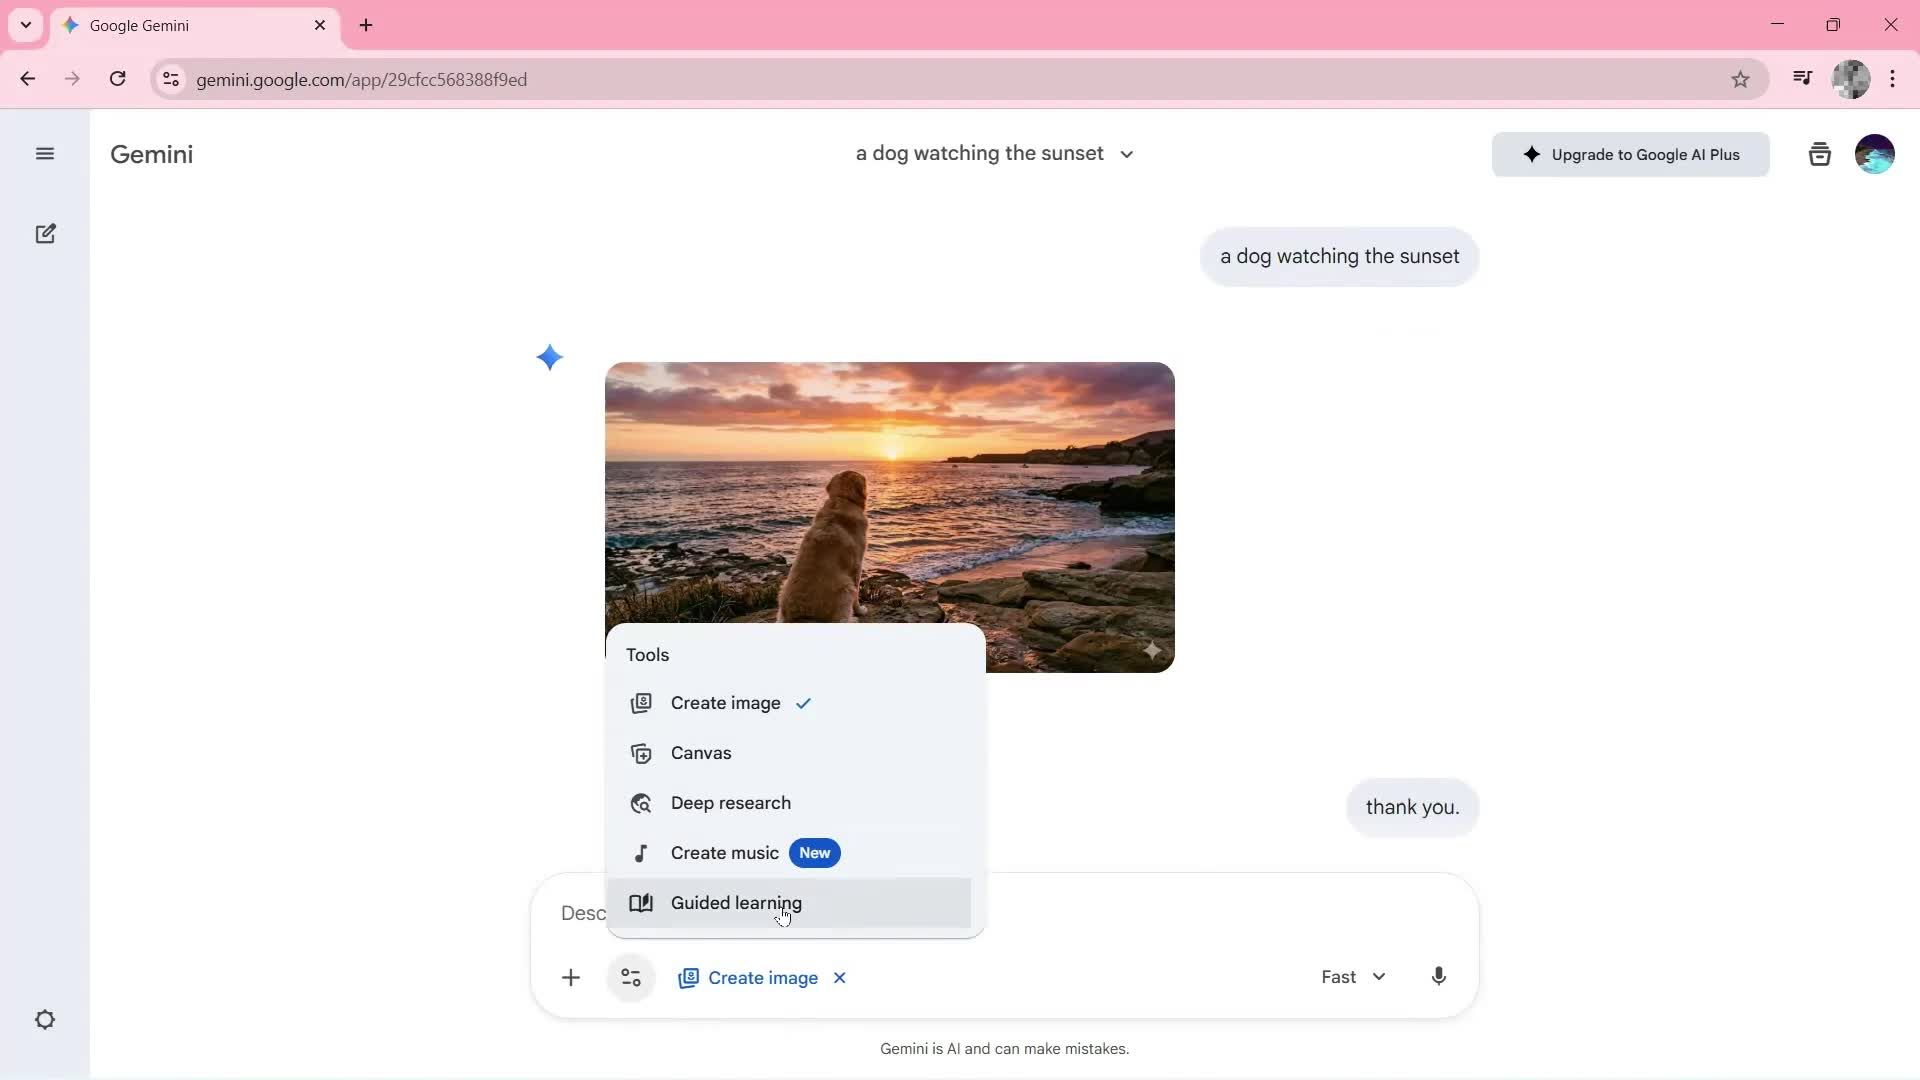Toggle the tools selector in prompt bar
1920x1080 pixels.
630,977
